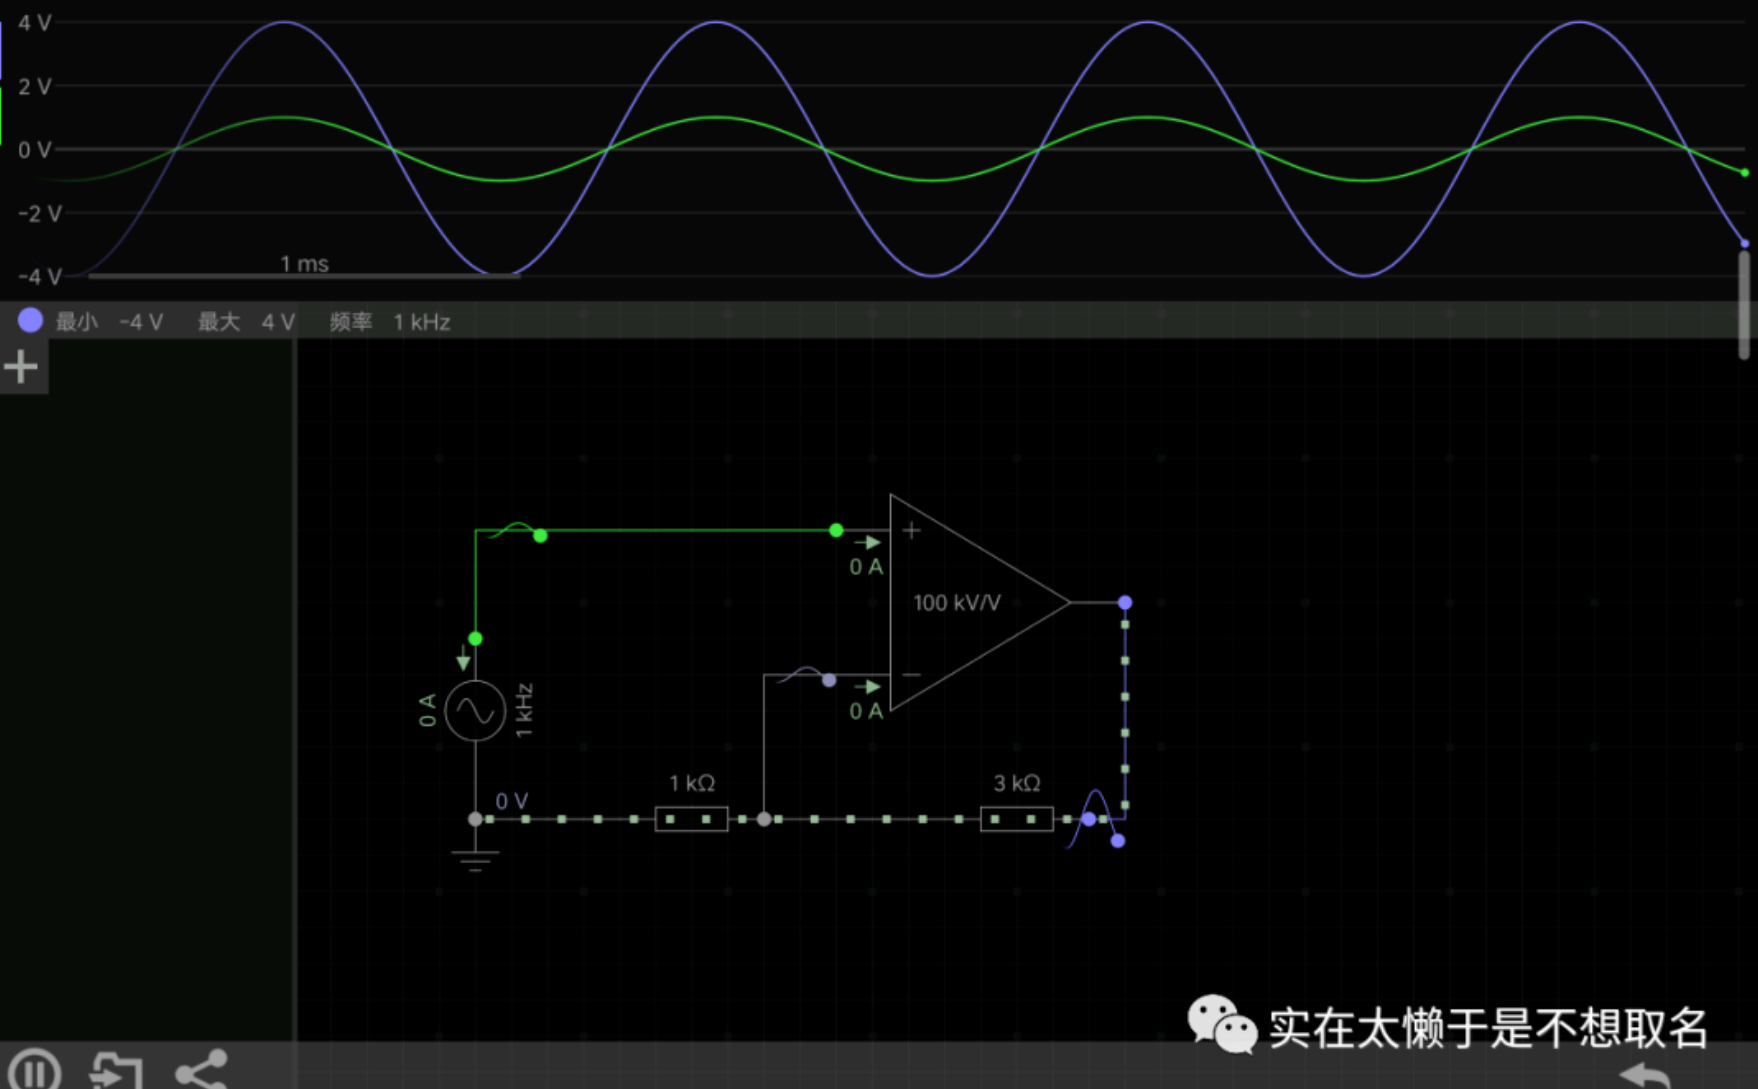Click the green probe on input wire
The image size is (1758, 1089).
[x=540, y=536]
